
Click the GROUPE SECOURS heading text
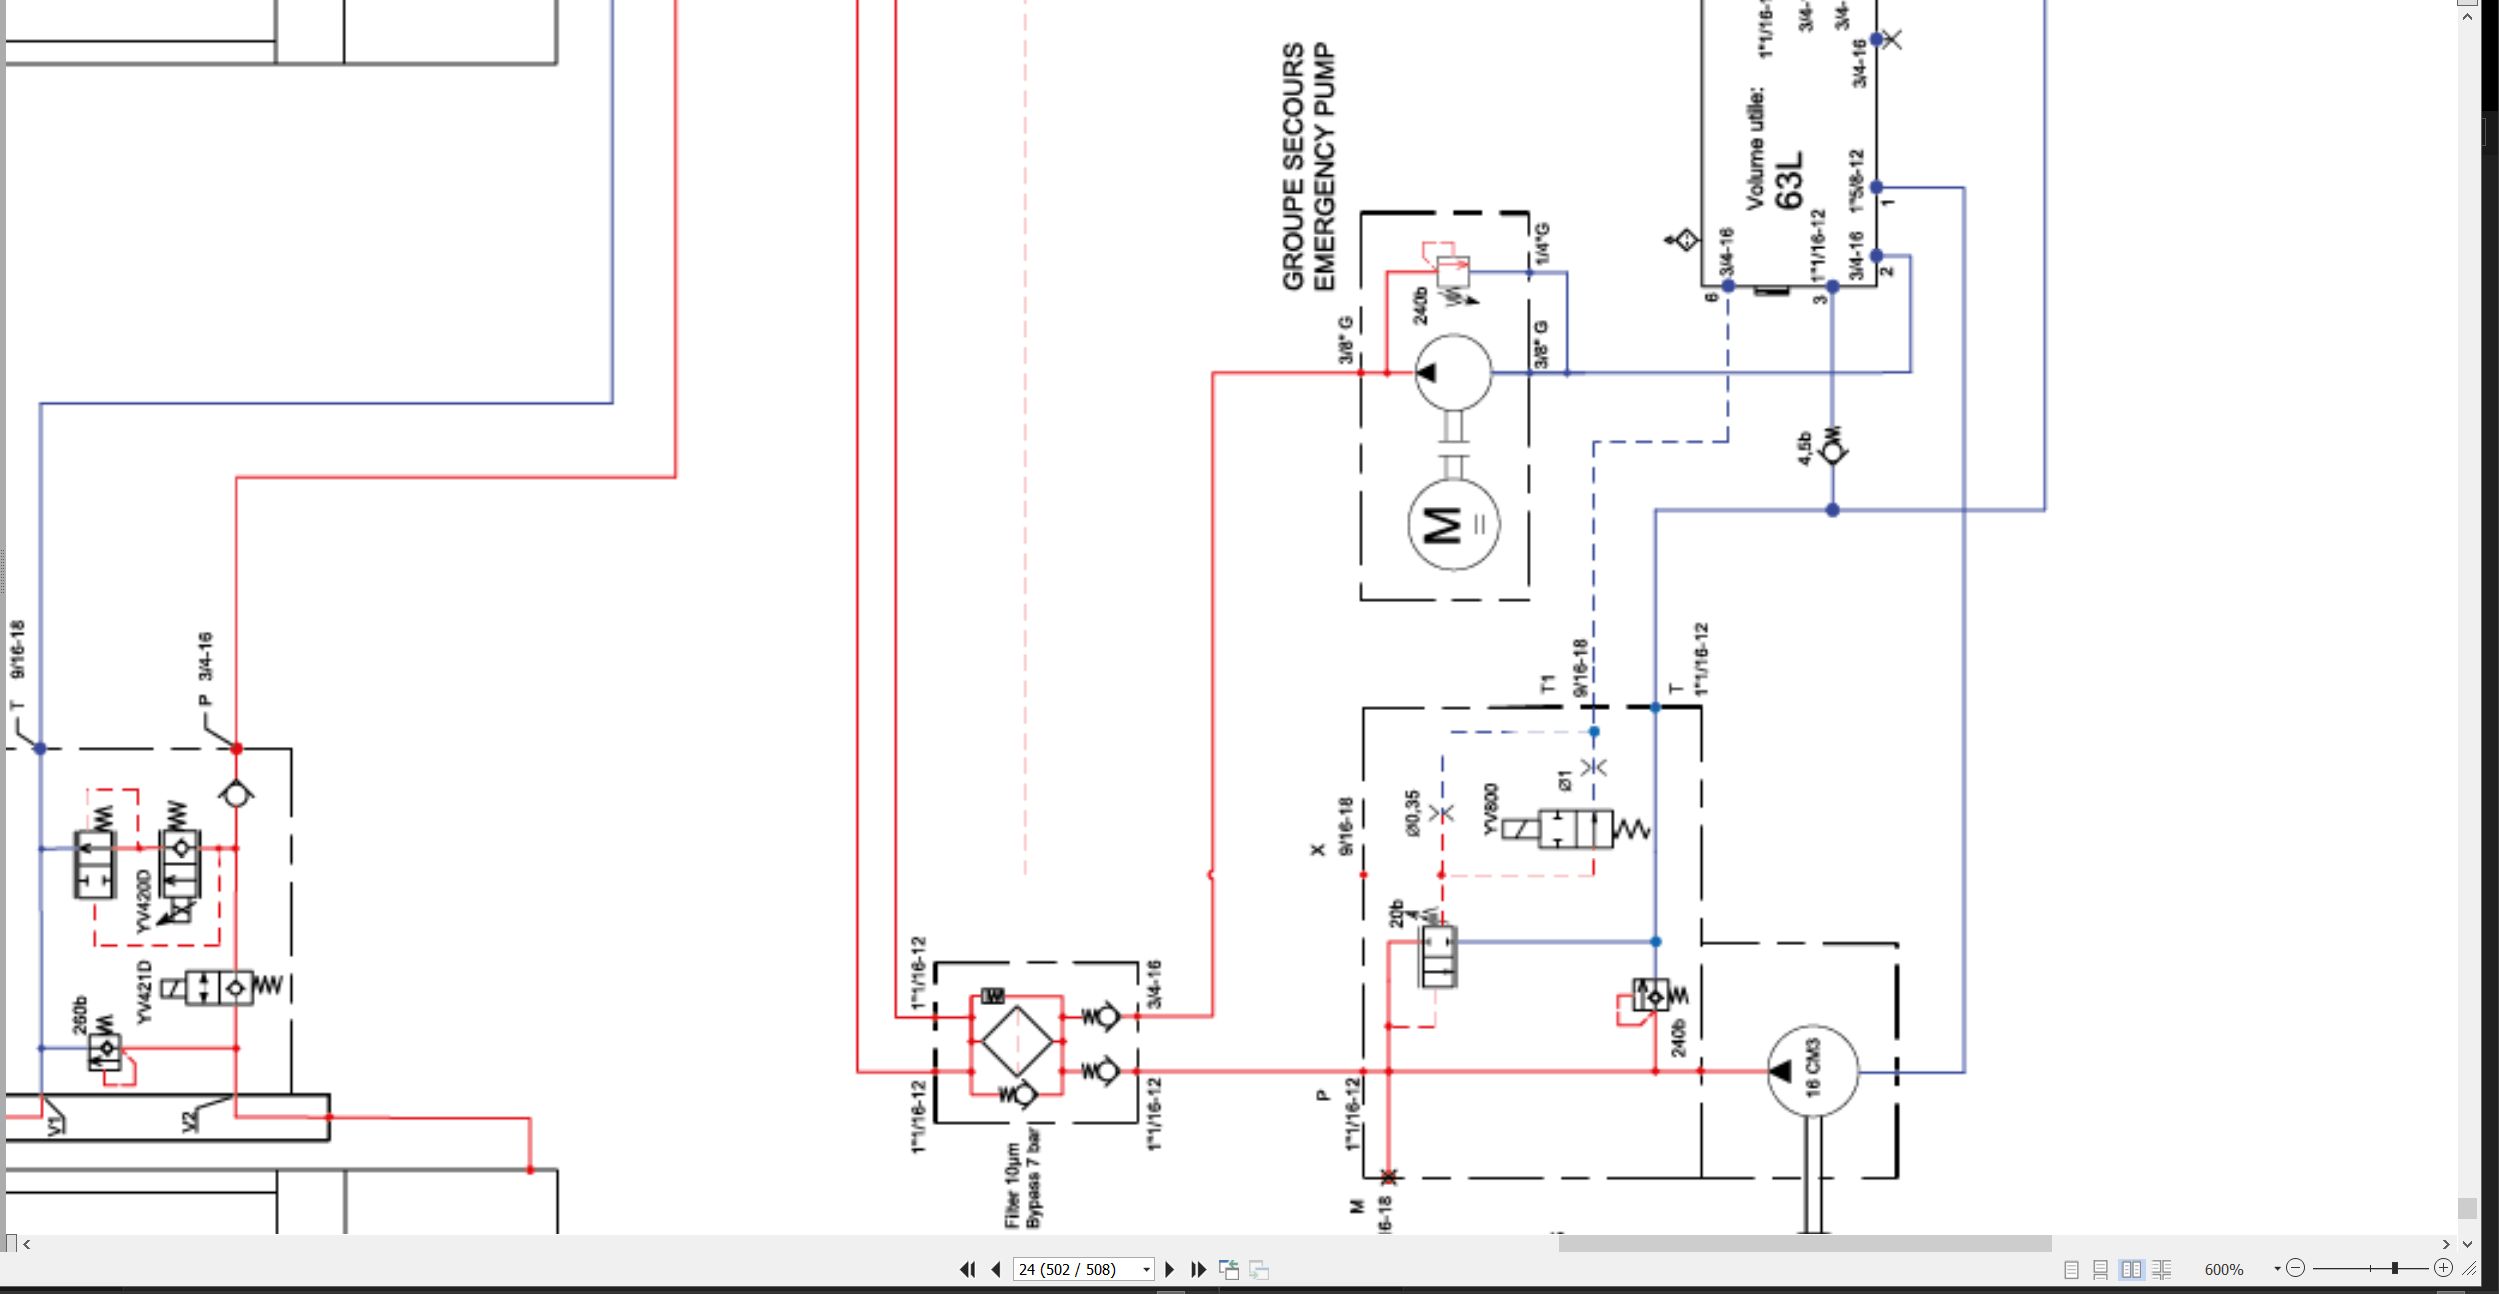pos(1293,166)
